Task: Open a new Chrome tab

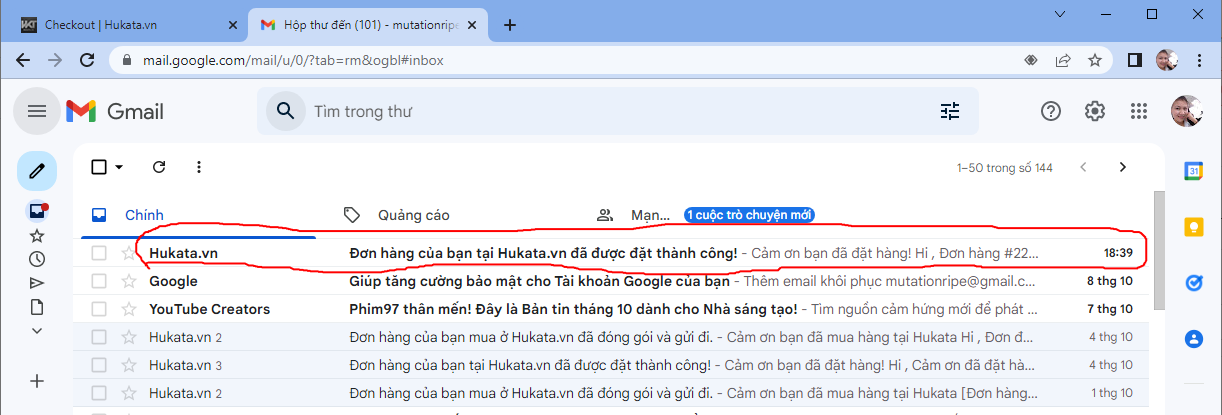Action: click(x=510, y=24)
